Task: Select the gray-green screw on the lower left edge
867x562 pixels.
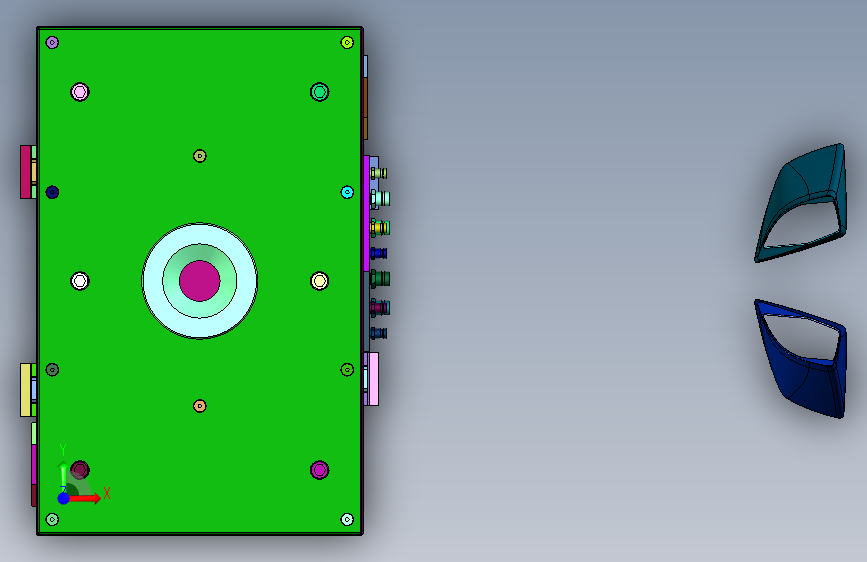Action: [52, 370]
